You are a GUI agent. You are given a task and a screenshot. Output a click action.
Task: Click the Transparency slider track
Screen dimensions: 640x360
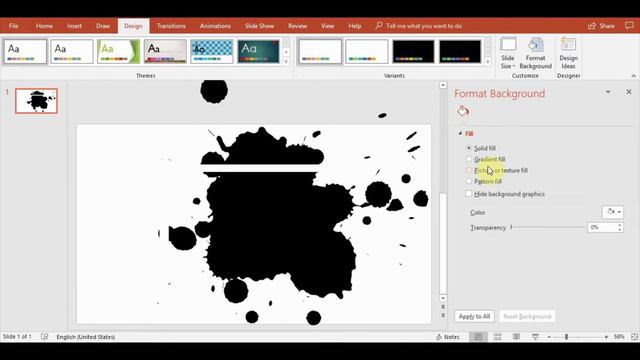click(x=547, y=227)
